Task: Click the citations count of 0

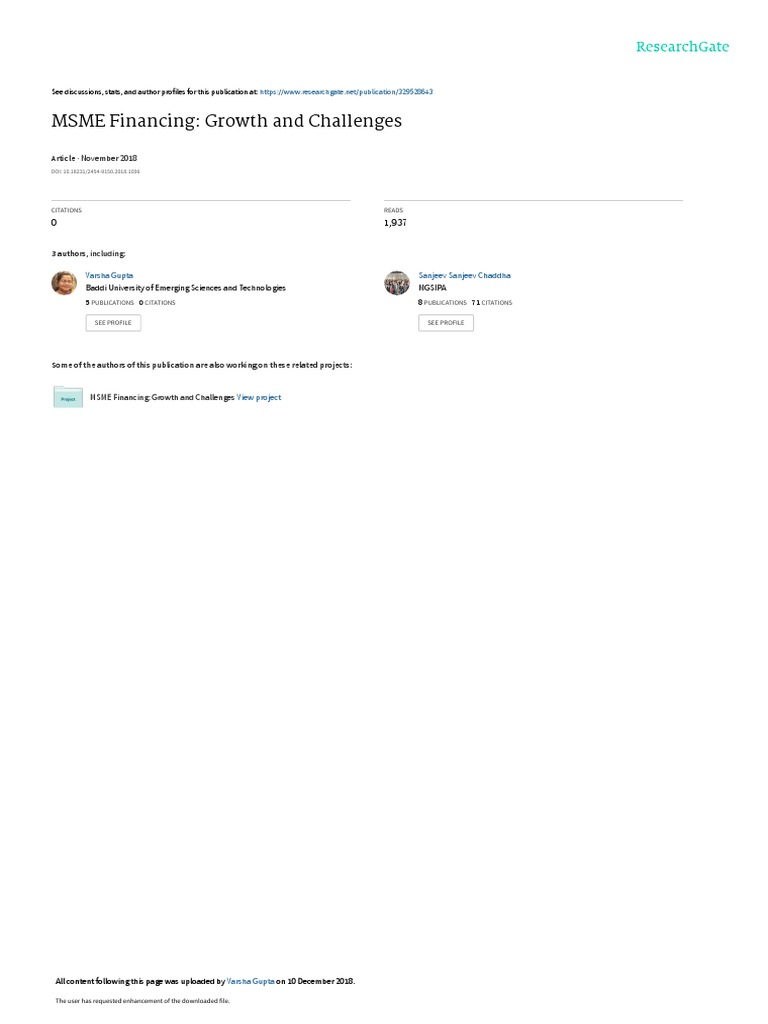Action: click(x=54, y=223)
